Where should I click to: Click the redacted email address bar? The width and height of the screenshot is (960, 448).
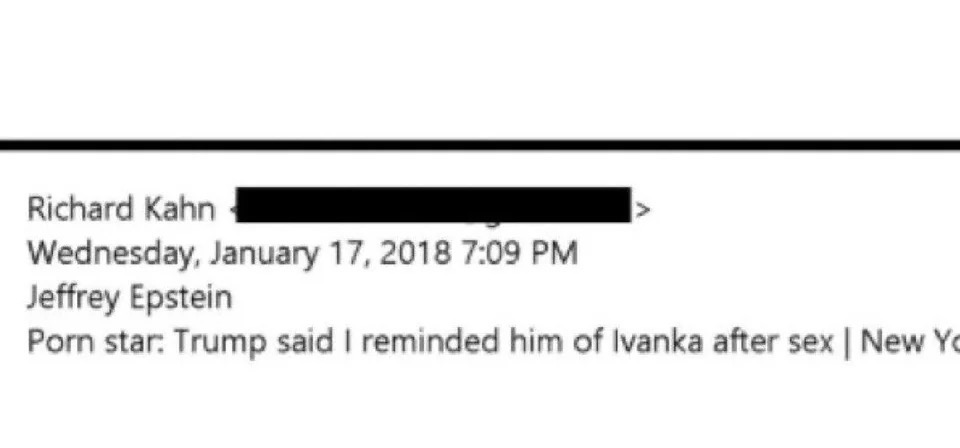[435, 206]
